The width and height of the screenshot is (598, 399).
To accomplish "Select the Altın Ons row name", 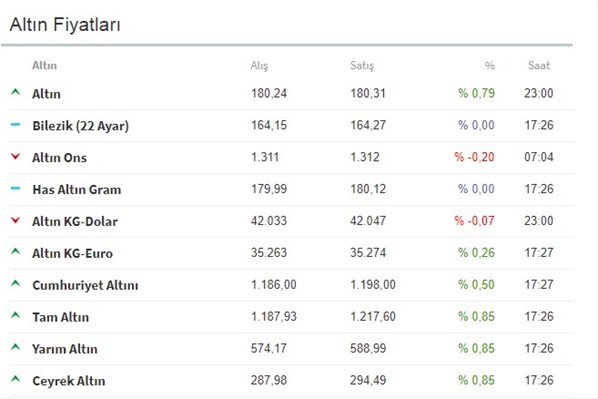I will coord(59,158).
